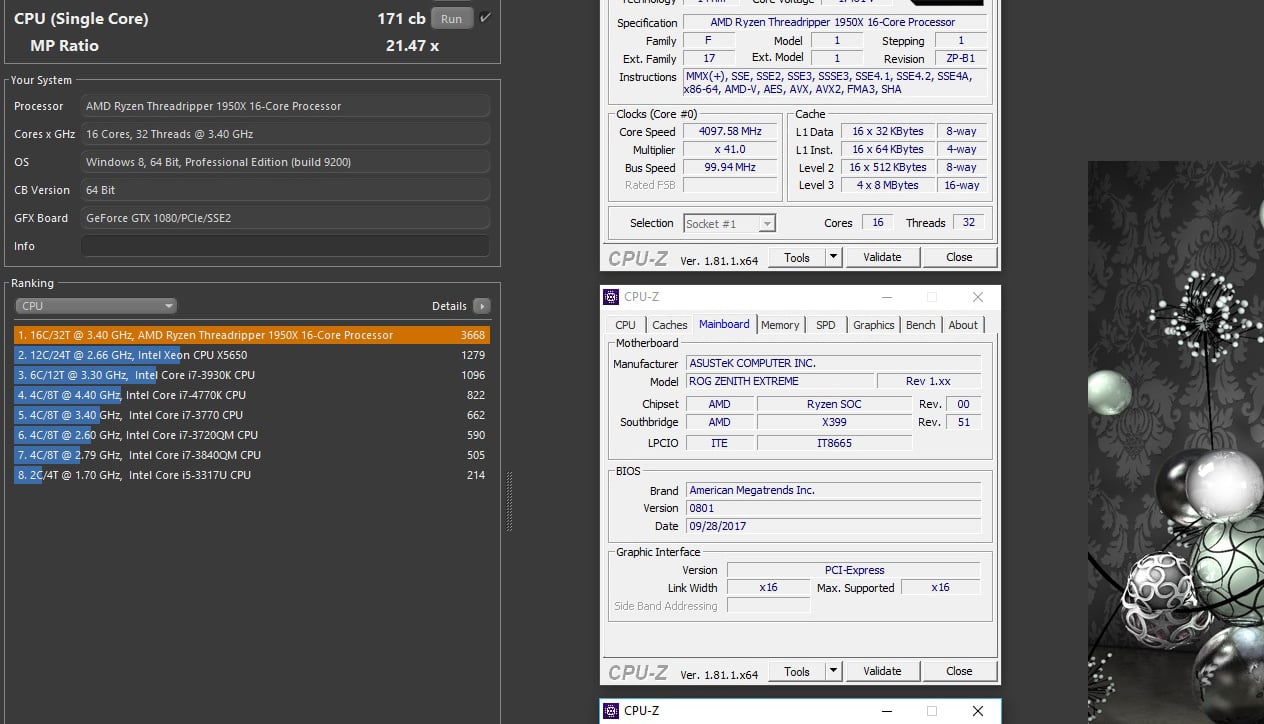This screenshot has height=724, width=1264.
Task: Click the Close text button in Mainboard CPU-Z window
Action: point(959,672)
